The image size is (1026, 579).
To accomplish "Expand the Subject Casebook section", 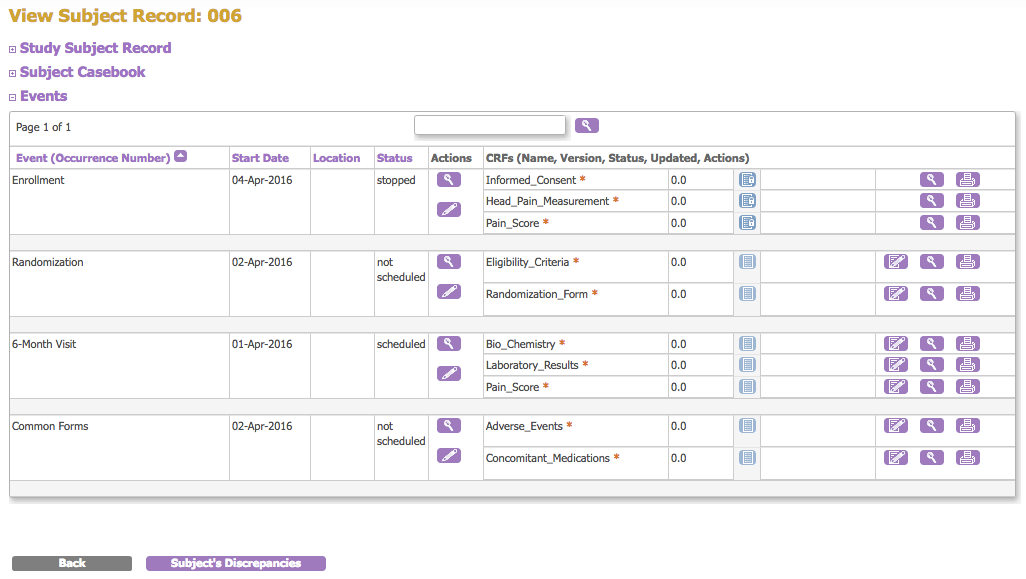I will click(82, 72).
